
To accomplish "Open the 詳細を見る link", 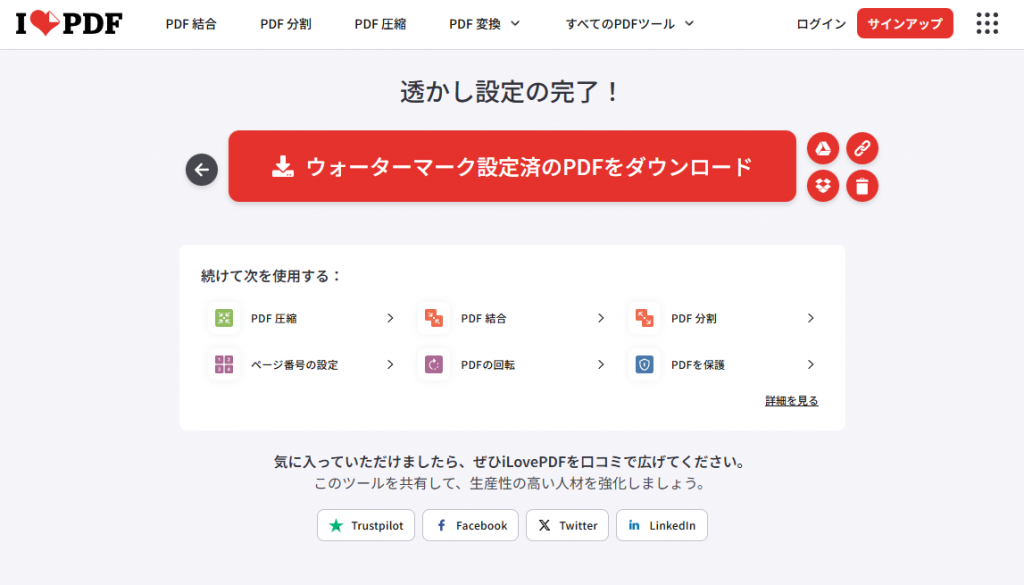I will (791, 401).
